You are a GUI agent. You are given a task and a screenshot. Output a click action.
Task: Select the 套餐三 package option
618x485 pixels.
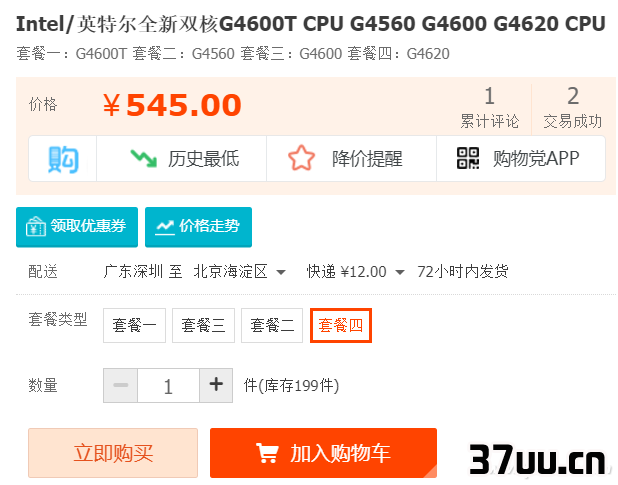pos(203,325)
